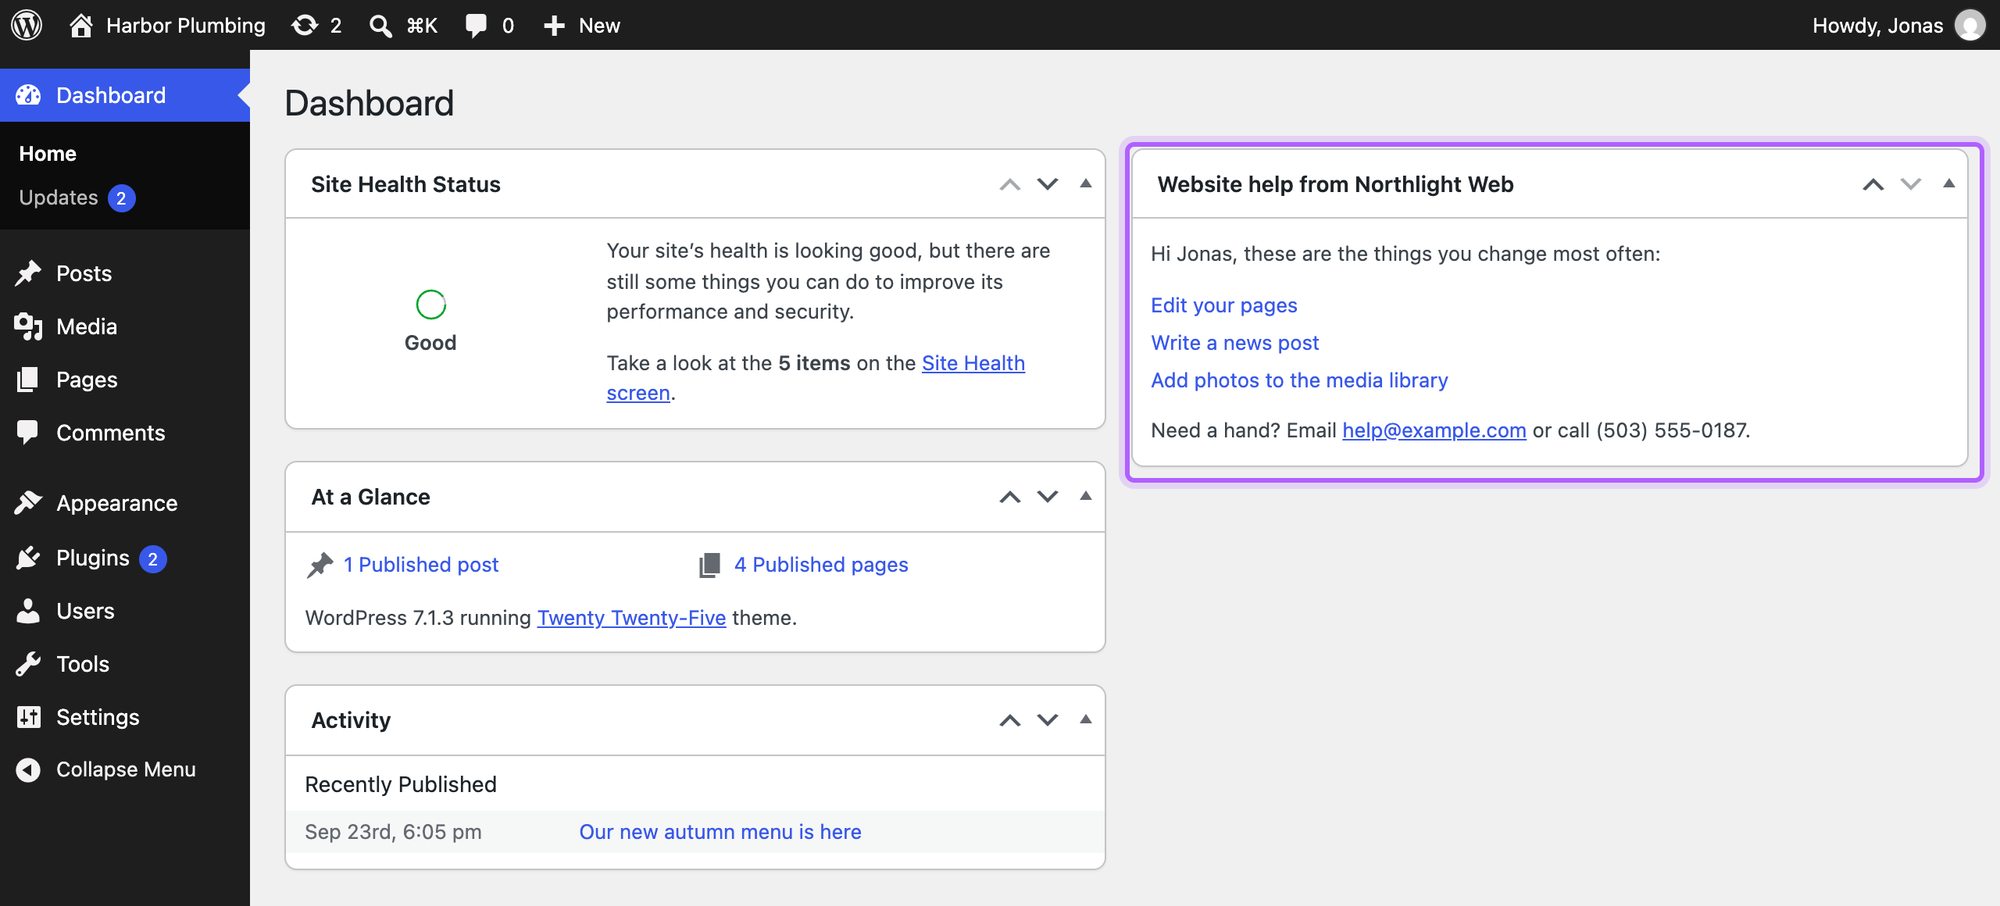
Task: Collapse the Activity panel
Action: pos(1085,720)
